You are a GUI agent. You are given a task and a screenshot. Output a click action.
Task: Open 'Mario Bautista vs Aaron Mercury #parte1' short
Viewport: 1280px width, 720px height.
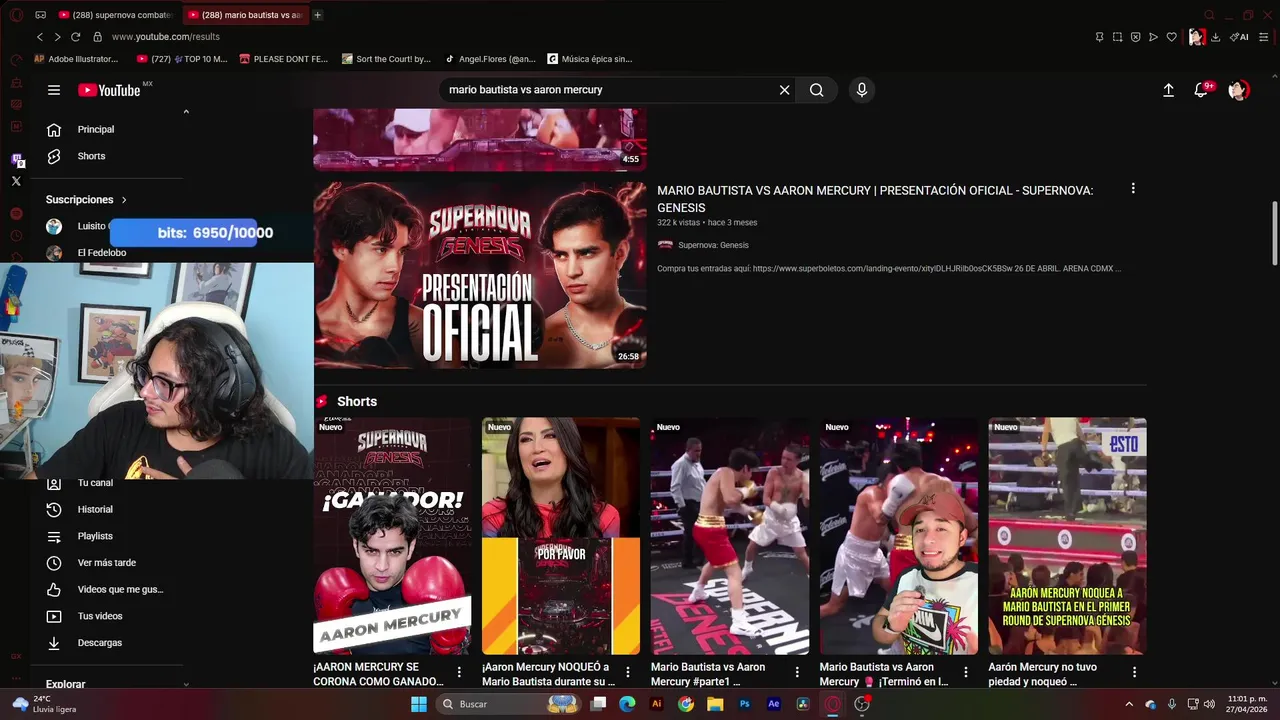[730, 536]
